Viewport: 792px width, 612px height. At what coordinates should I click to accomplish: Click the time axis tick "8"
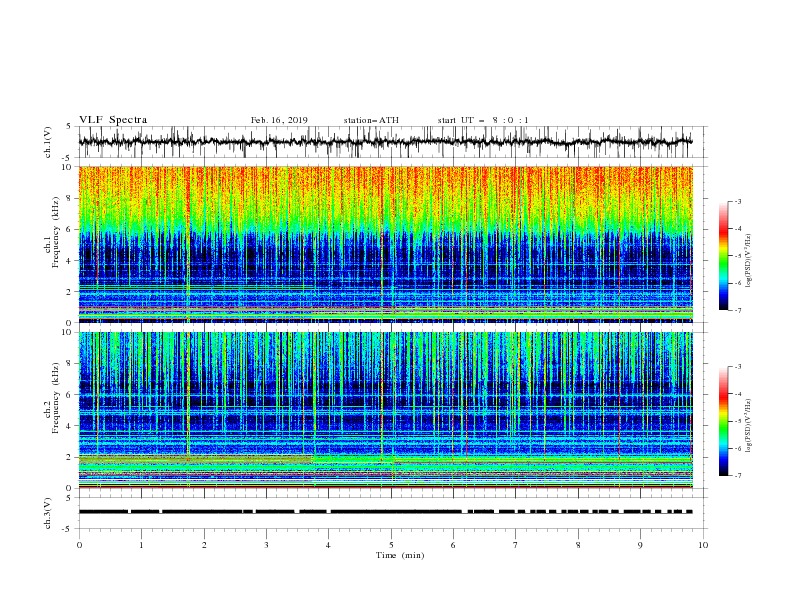coord(578,545)
